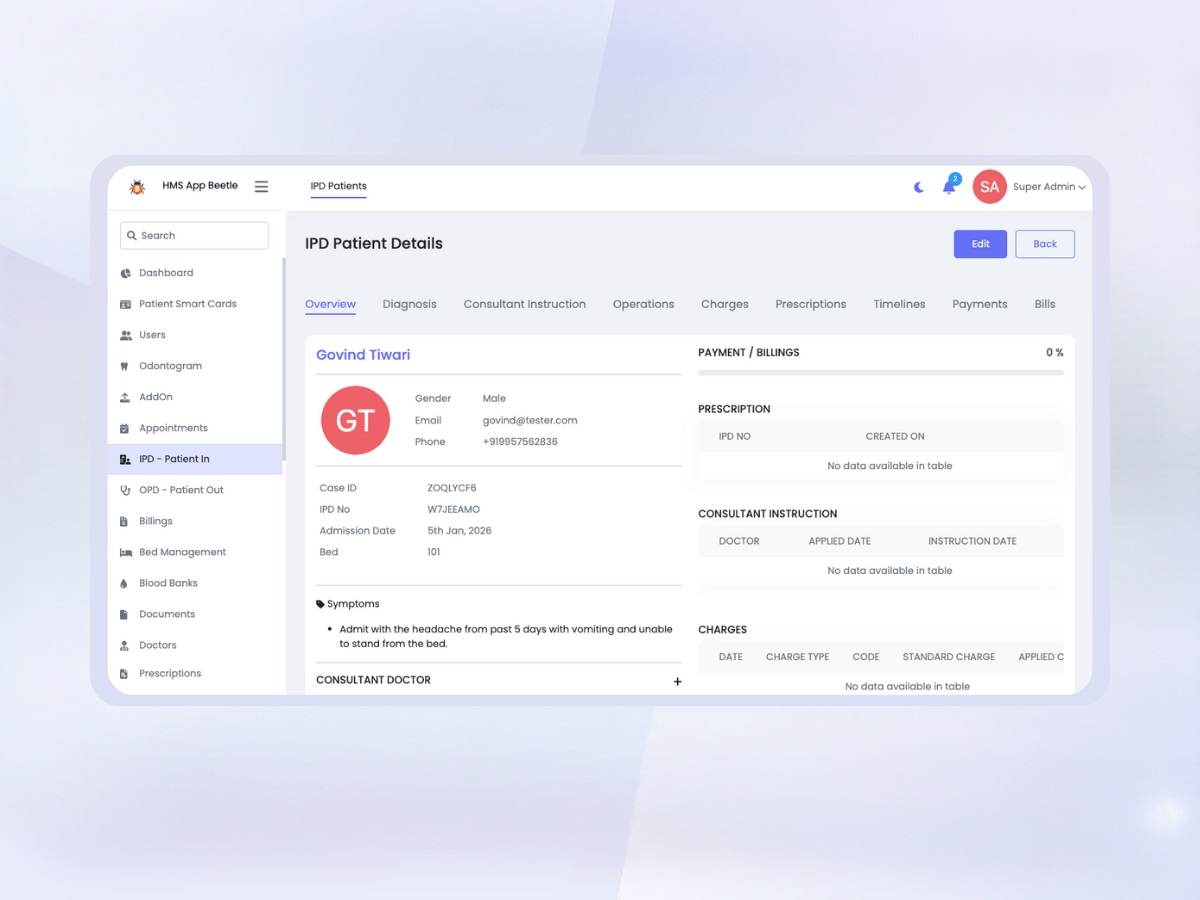Open the notifications bell icon
The height and width of the screenshot is (900, 1200).
949,187
